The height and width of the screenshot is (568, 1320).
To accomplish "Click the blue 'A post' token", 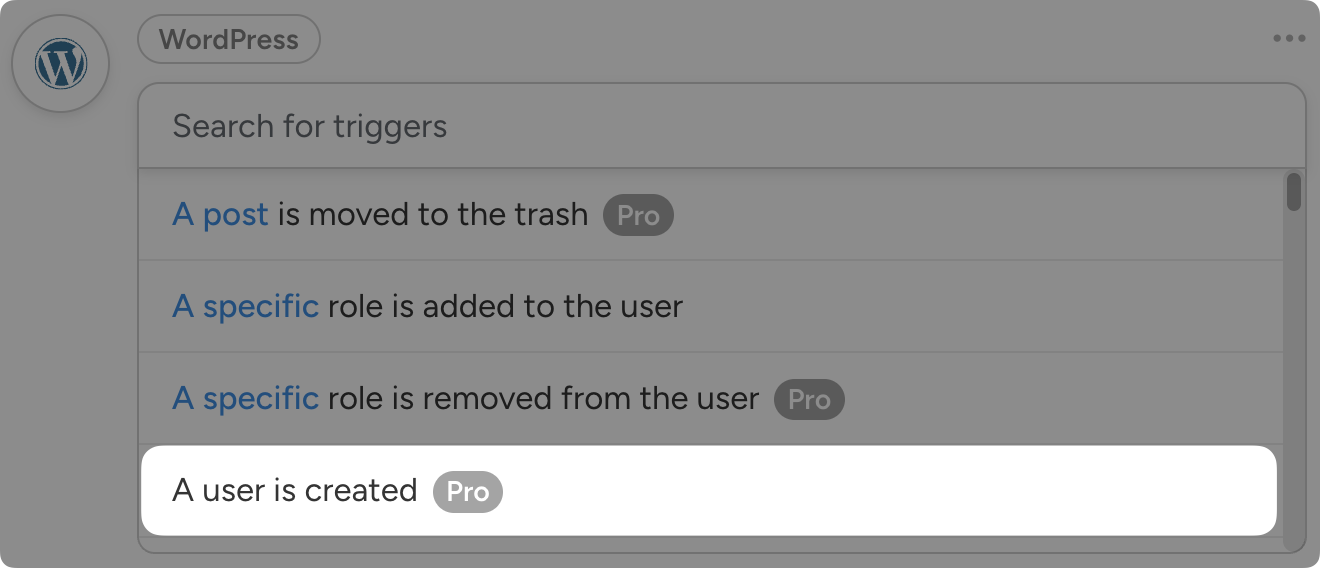I will [x=220, y=215].
